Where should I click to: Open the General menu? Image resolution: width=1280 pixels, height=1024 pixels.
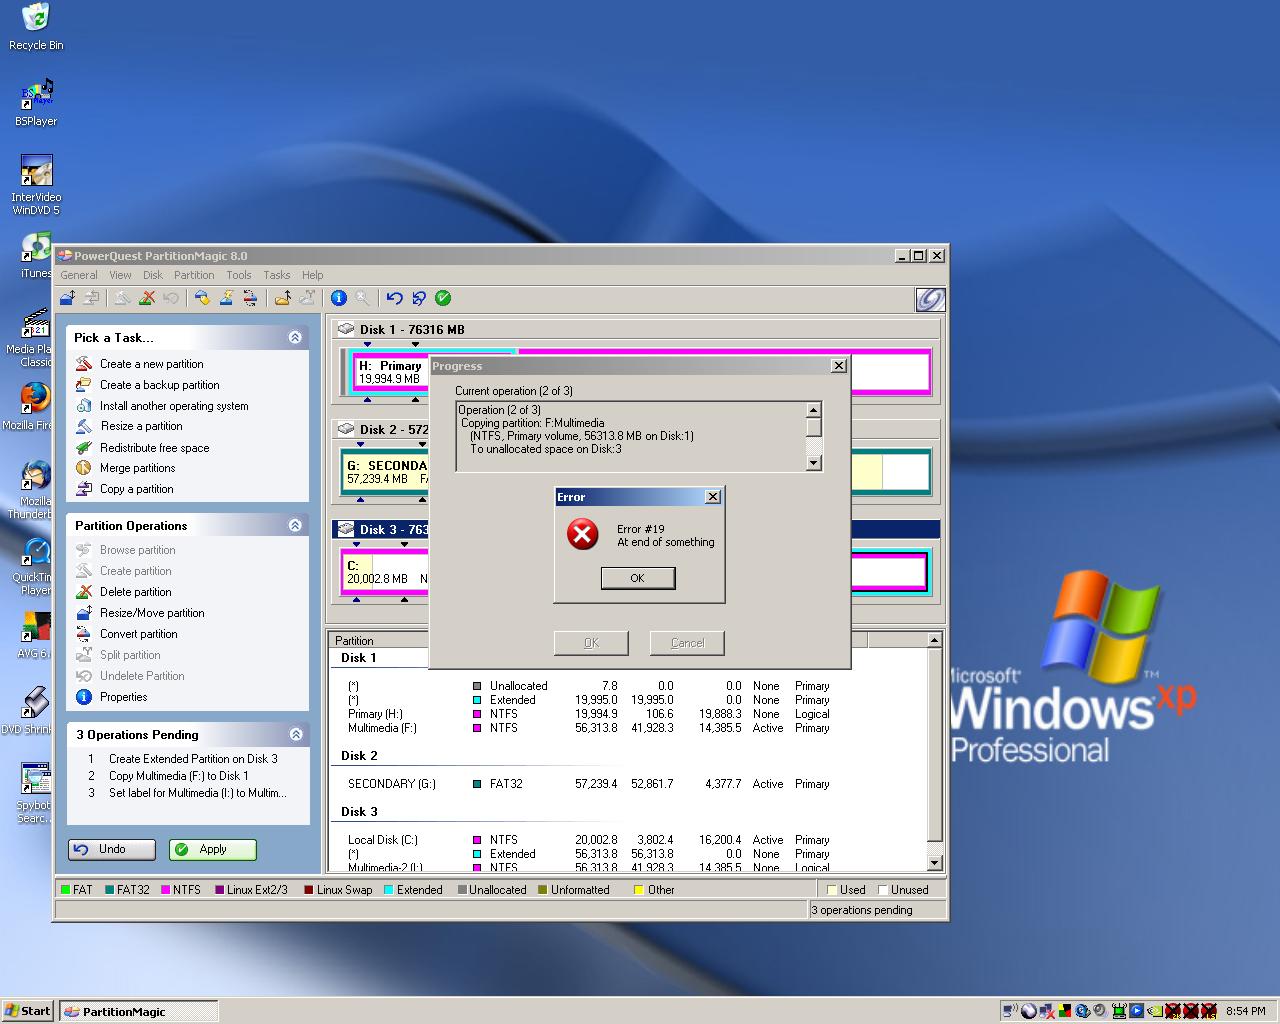coord(79,275)
